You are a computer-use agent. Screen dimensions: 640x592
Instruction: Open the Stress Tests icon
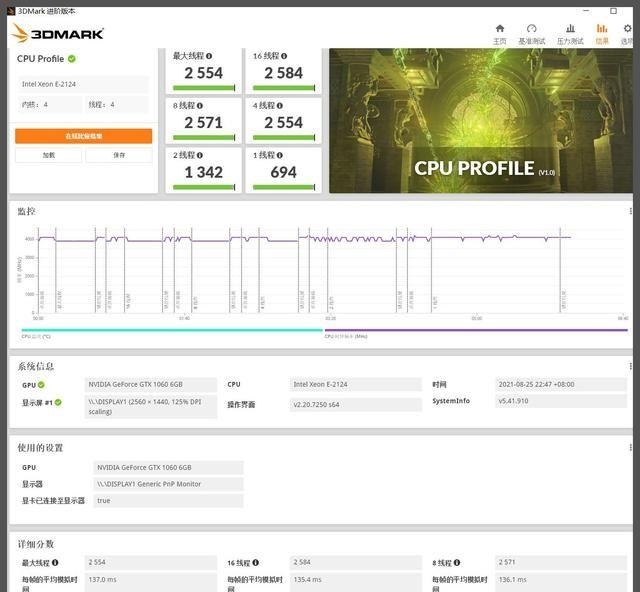click(570, 29)
